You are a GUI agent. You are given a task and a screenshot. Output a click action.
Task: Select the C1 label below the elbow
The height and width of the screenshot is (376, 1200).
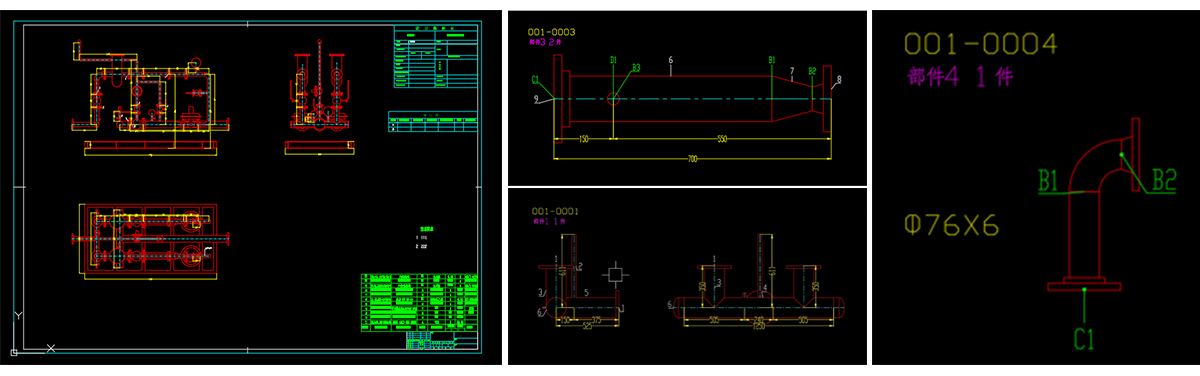1085,339
